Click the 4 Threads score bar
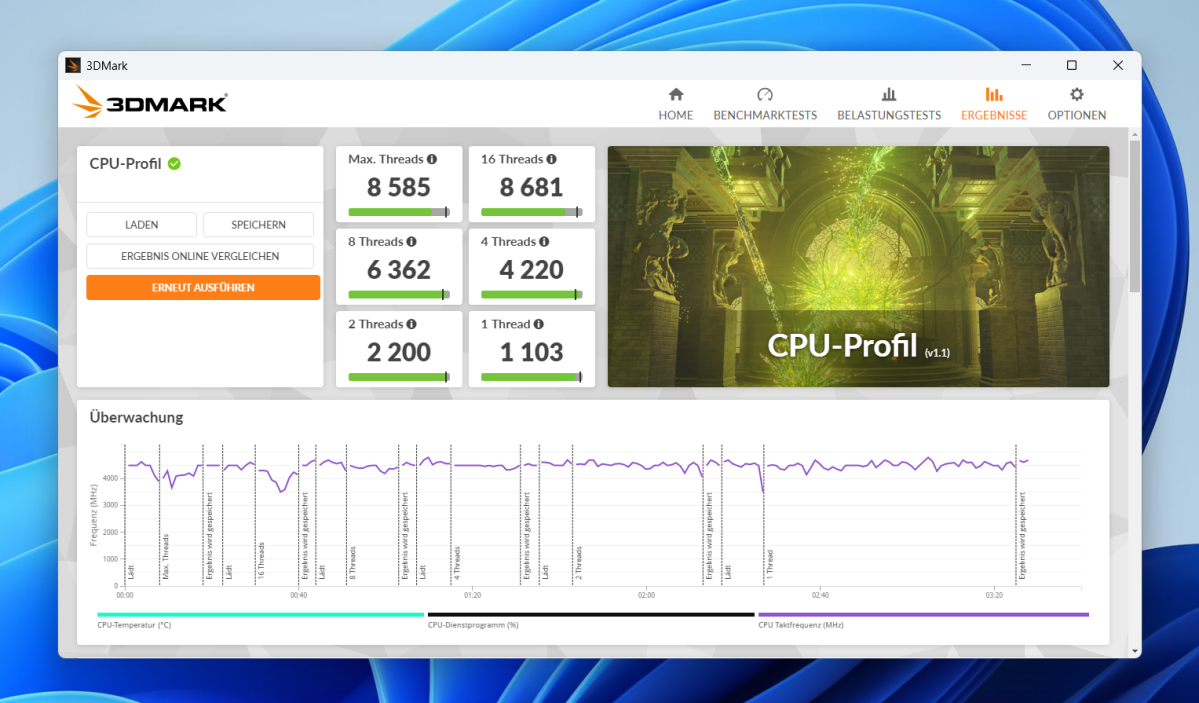The image size is (1199, 703). [x=531, y=295]
